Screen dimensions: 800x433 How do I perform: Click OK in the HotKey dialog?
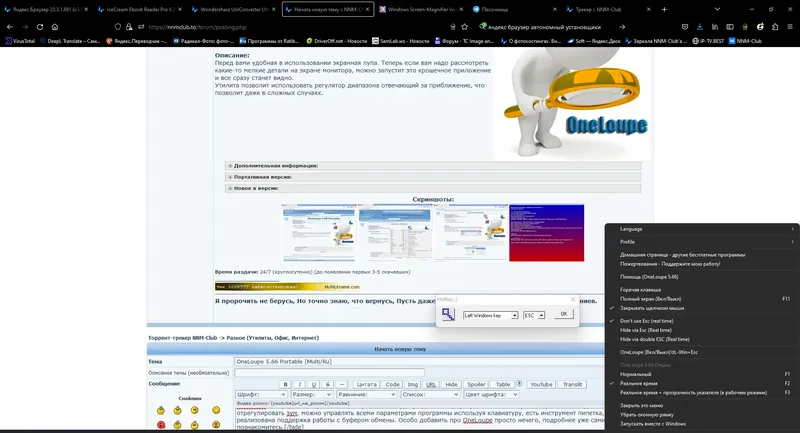[563, 314]
